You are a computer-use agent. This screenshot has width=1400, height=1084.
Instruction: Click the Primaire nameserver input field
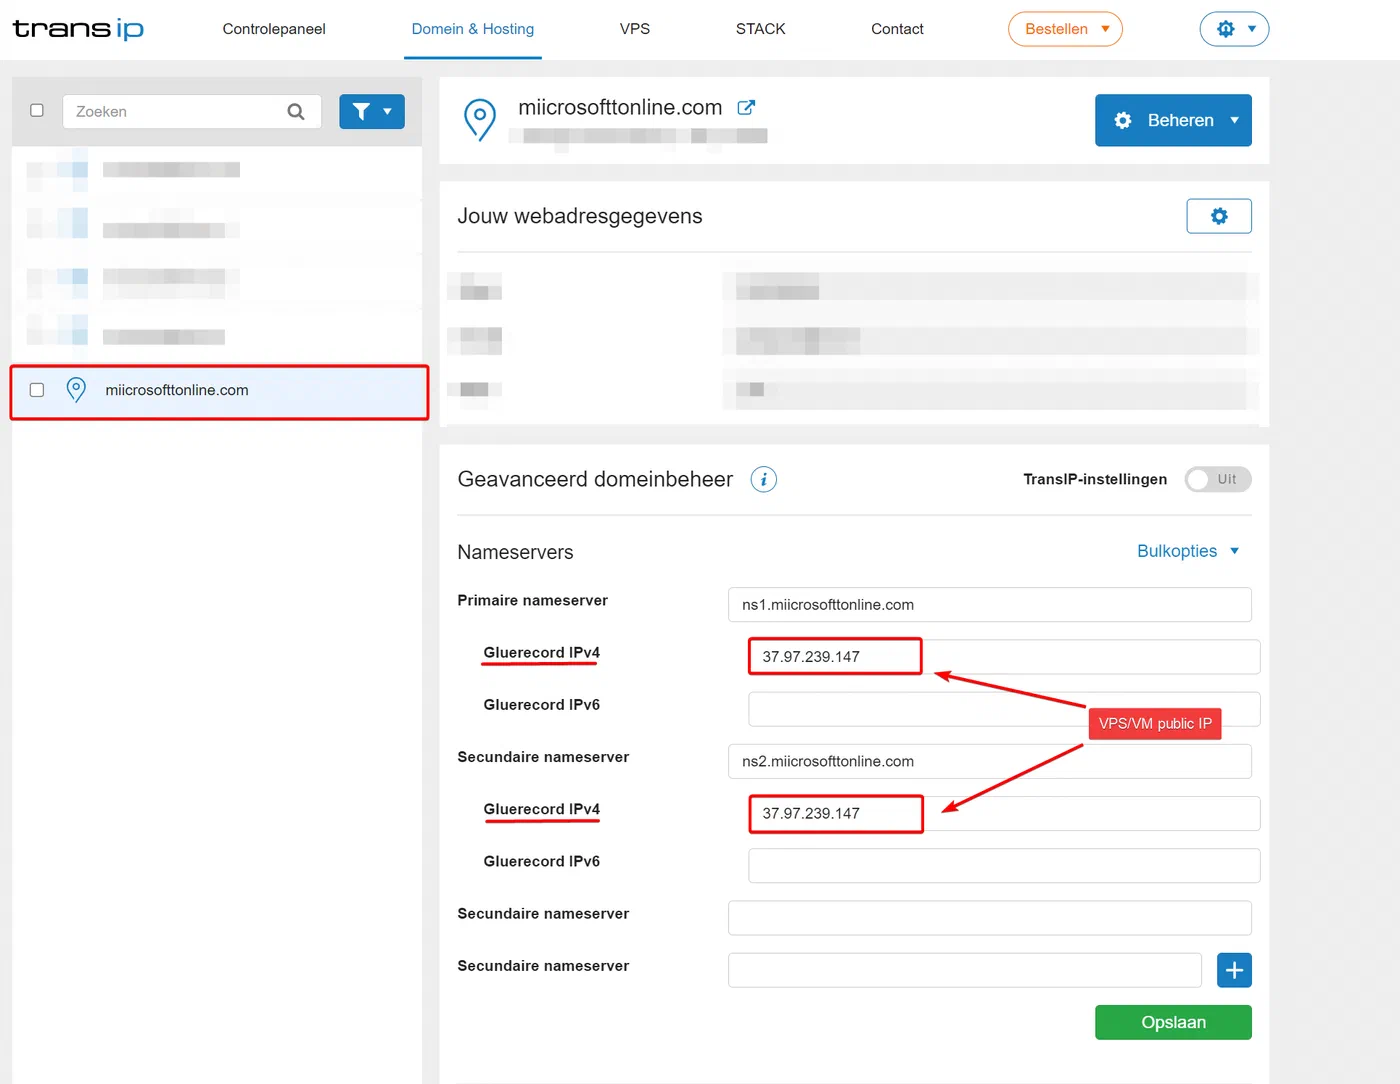(990, 605)
